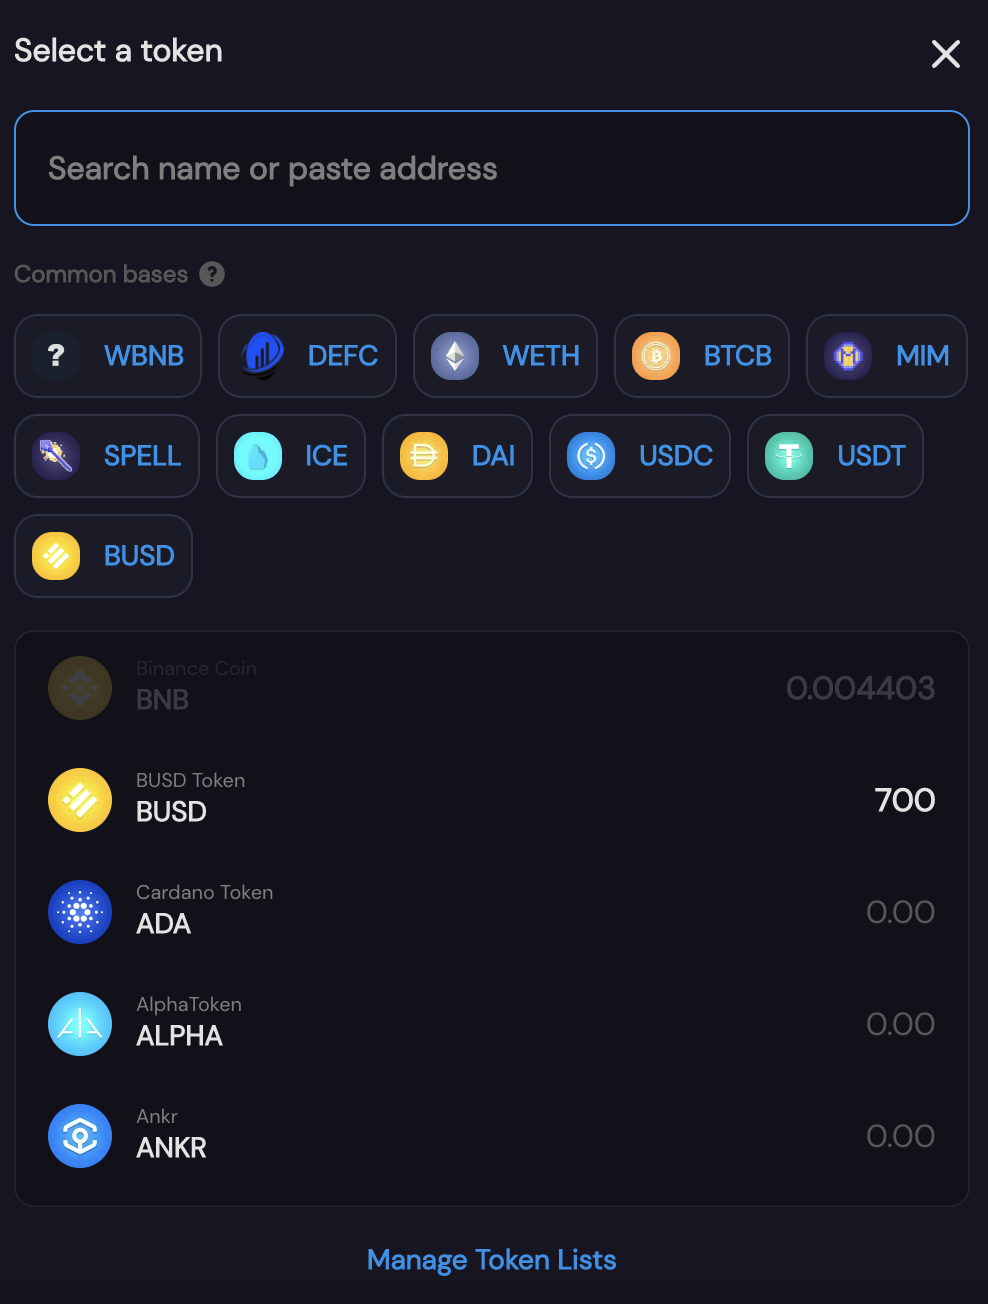
Task: Close the Select a token dialog
Action: point(945,54)
